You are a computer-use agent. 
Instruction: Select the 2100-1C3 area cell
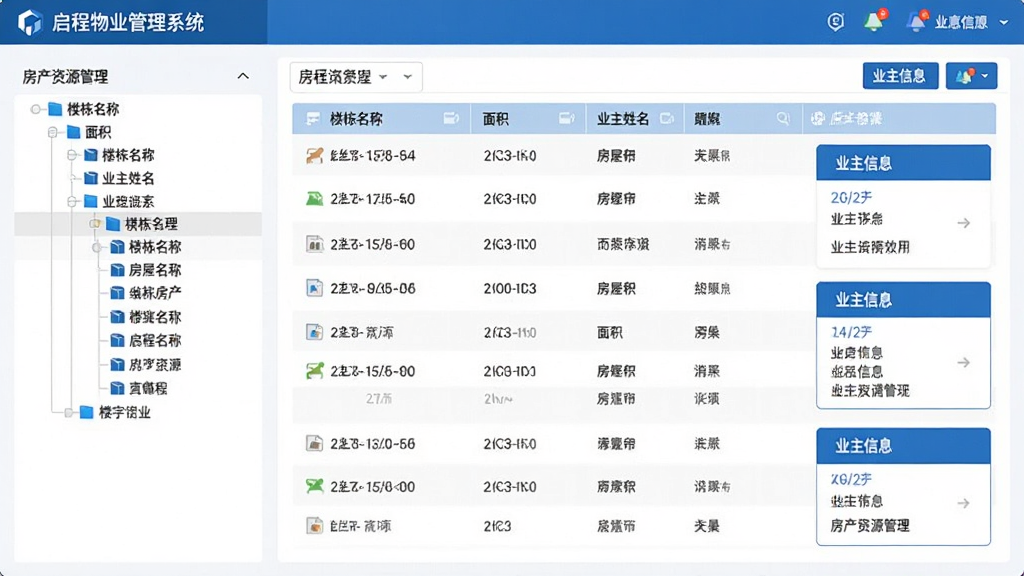(x=510, y=289)
